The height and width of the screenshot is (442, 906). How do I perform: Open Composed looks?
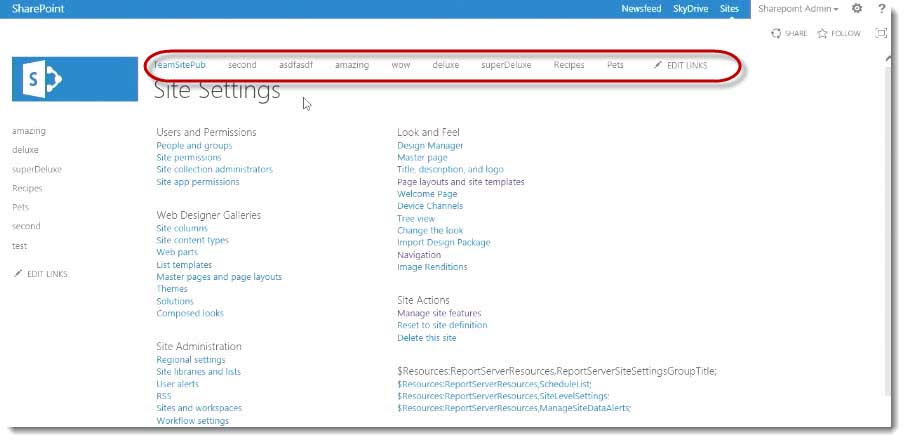[x=190, y=313]
